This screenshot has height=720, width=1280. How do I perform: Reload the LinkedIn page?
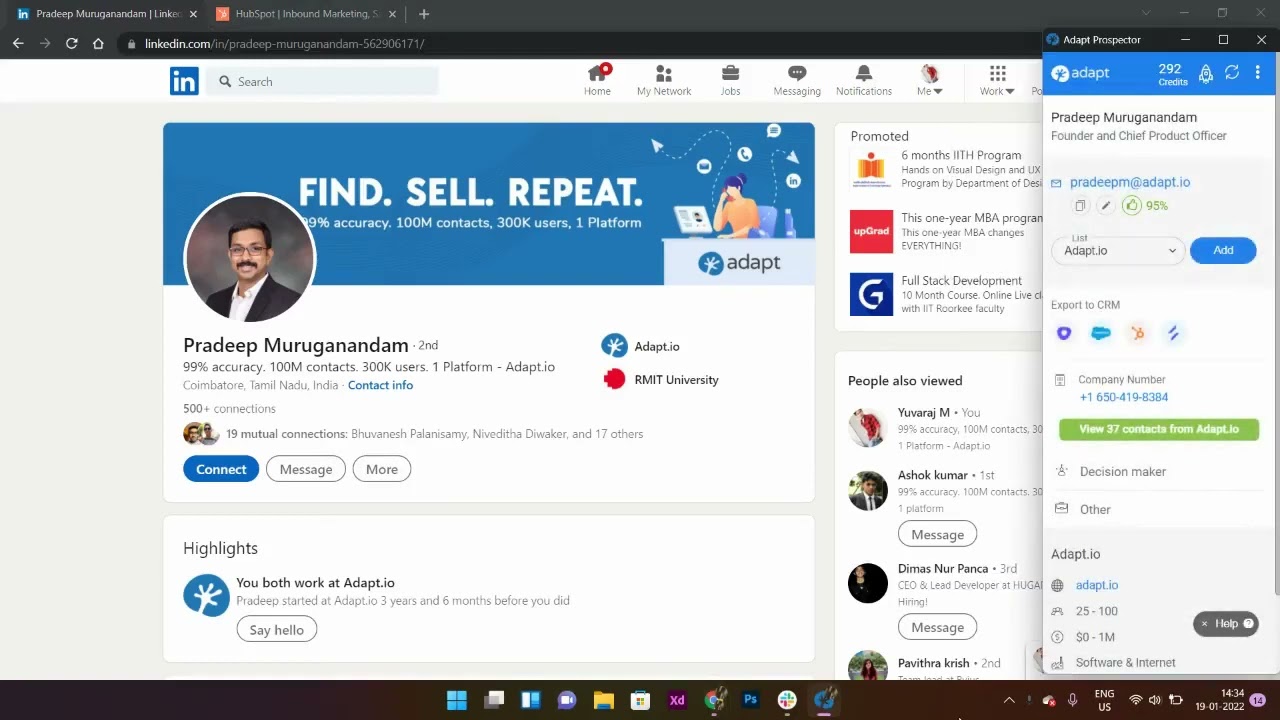tap(71, 43)
